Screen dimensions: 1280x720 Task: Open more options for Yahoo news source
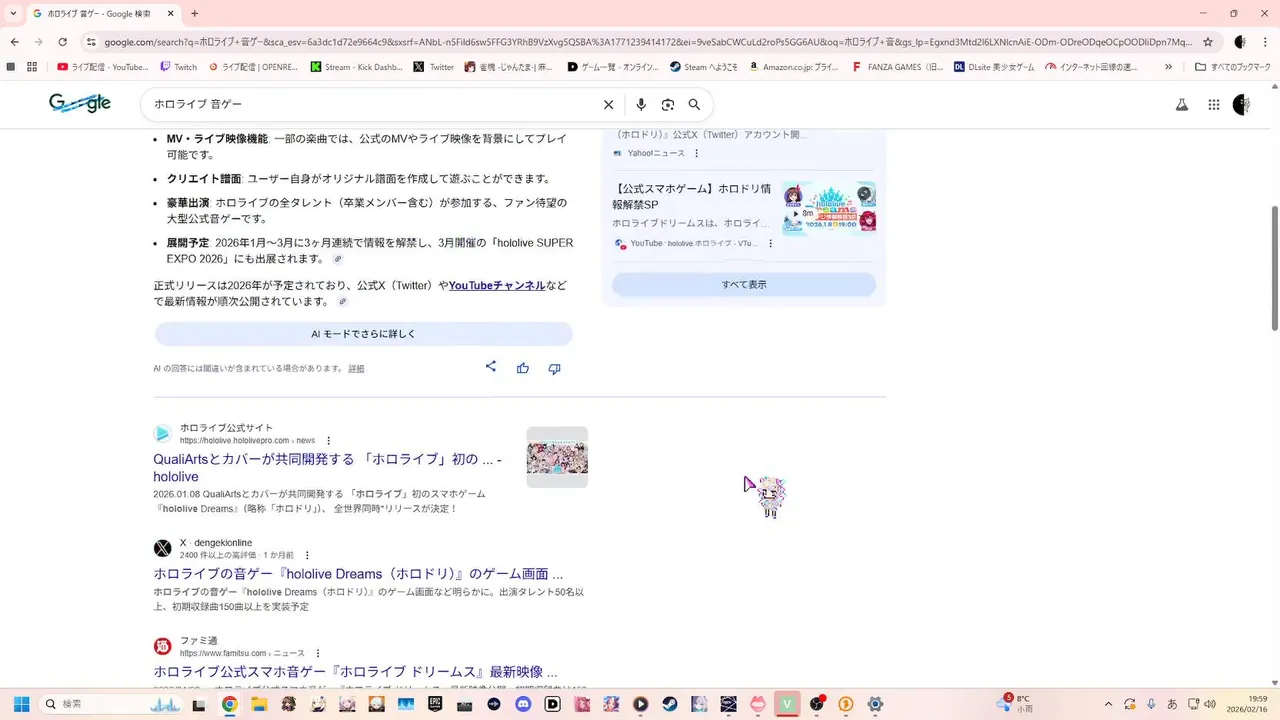click(x=697, y=153)
